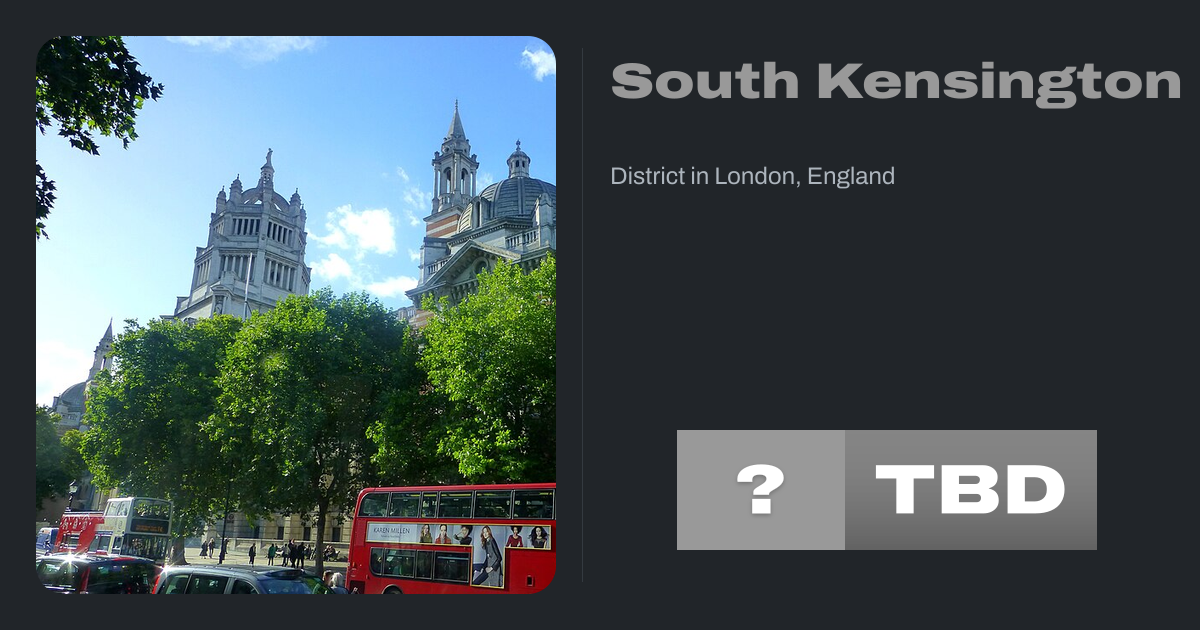
Task: Click the dark car at photo bottom-left
Action: pyautogui.click(x=97, y=574)
